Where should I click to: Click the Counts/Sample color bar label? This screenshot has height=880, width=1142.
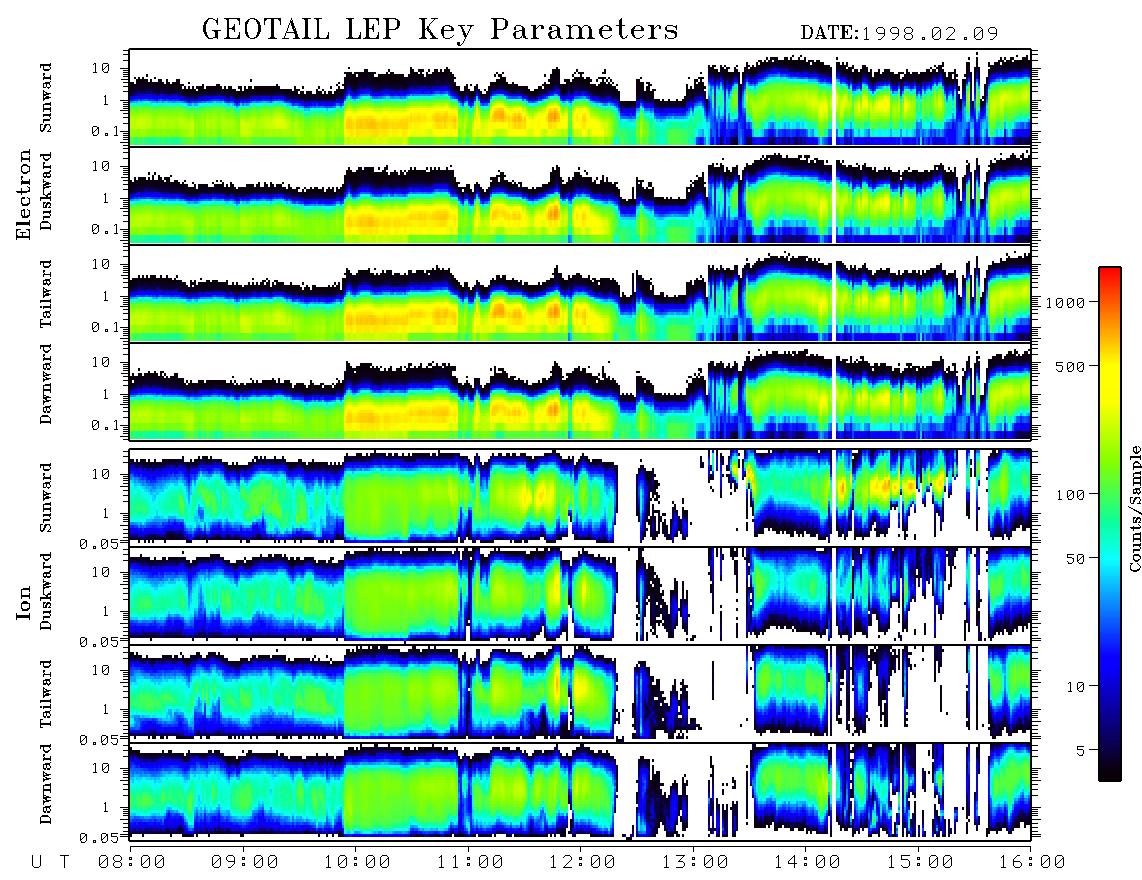coord(1134,508)
